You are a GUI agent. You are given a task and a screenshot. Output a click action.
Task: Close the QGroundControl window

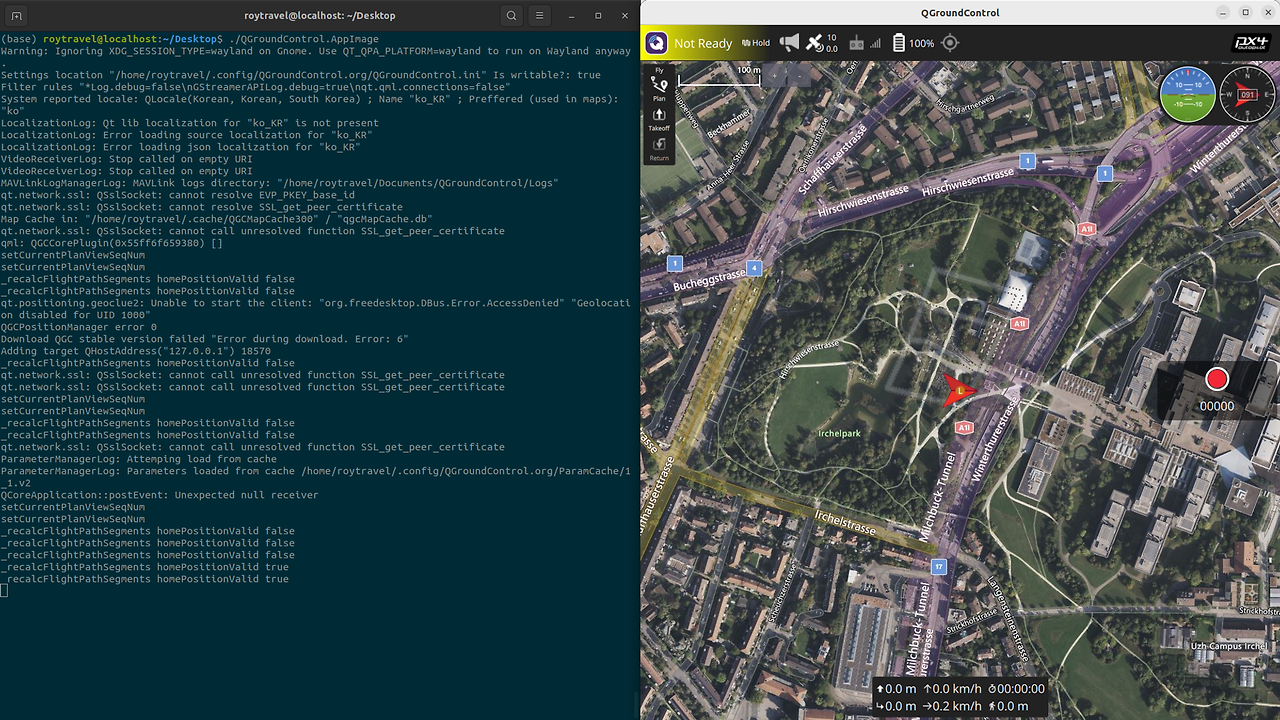(x=1266, y=12)
